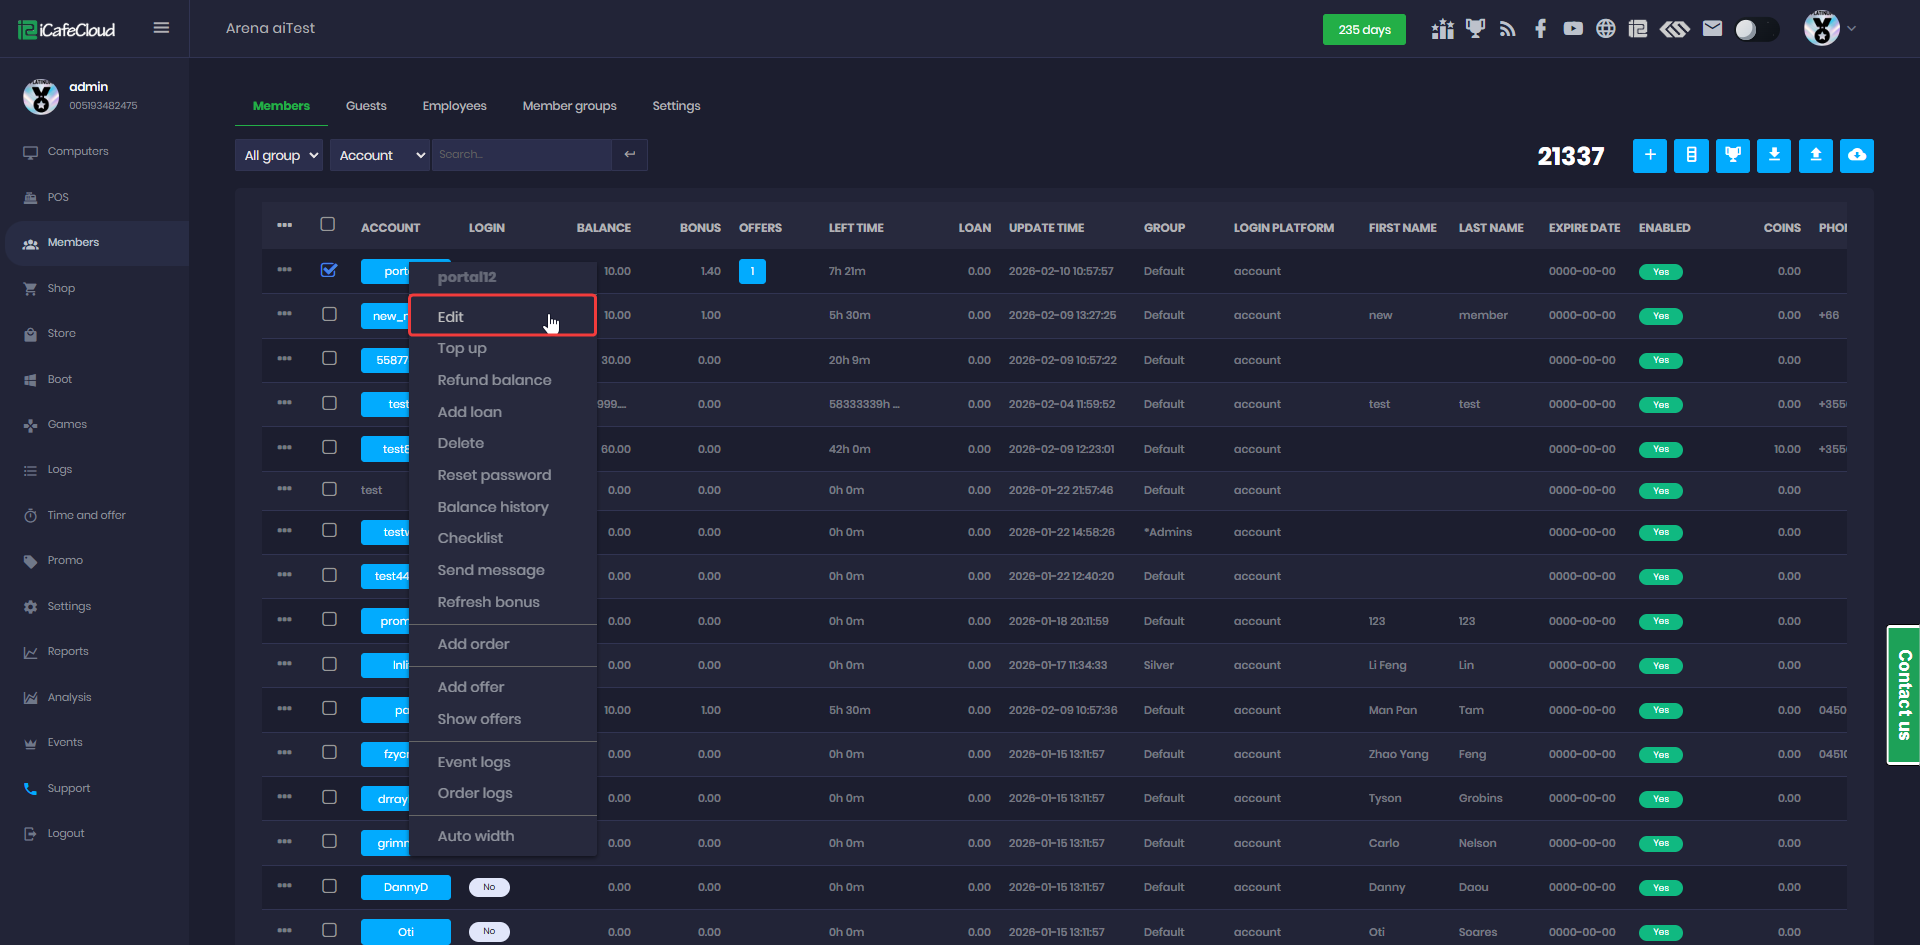The image size is (1920, 945).
Task: Open the Account search type dropdown
Action: pyautogui.click(x=380, y=155)
